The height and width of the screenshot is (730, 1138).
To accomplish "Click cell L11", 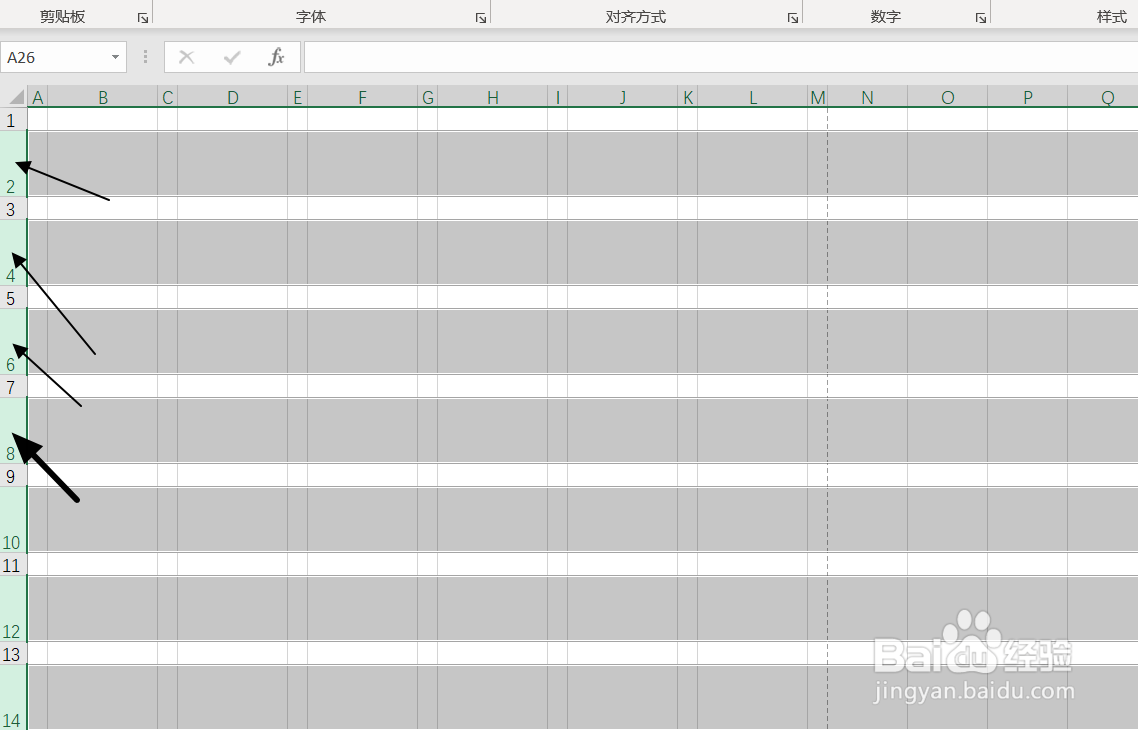I will pyautogui.click(x=753, y=565).
